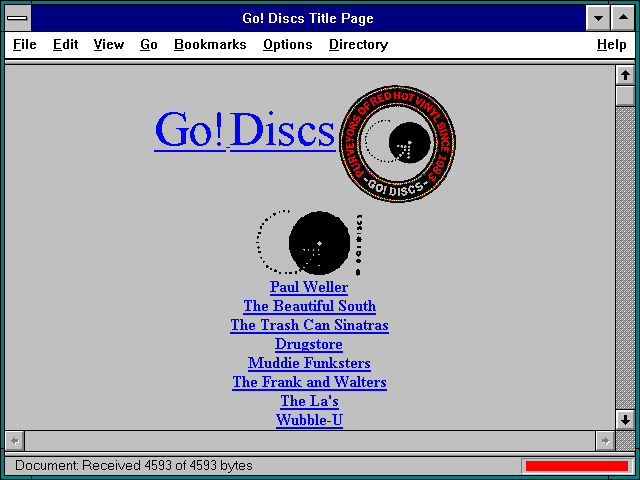Open The Trash Can Sinatras link
Screen dimensions: 640x480
pos(309,325)
